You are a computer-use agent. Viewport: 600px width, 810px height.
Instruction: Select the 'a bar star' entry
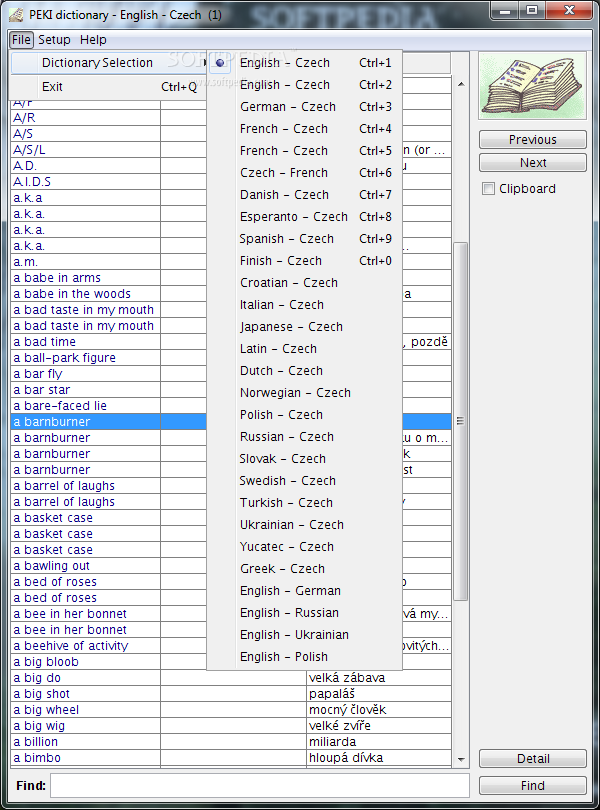click(x=86, y=390)
